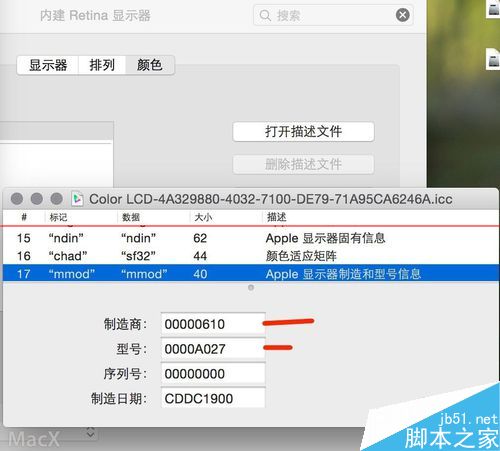The width and height of the screenshot is (500, 451).
Task: Click the 打开描述文件 button
Action: (303, 132)
